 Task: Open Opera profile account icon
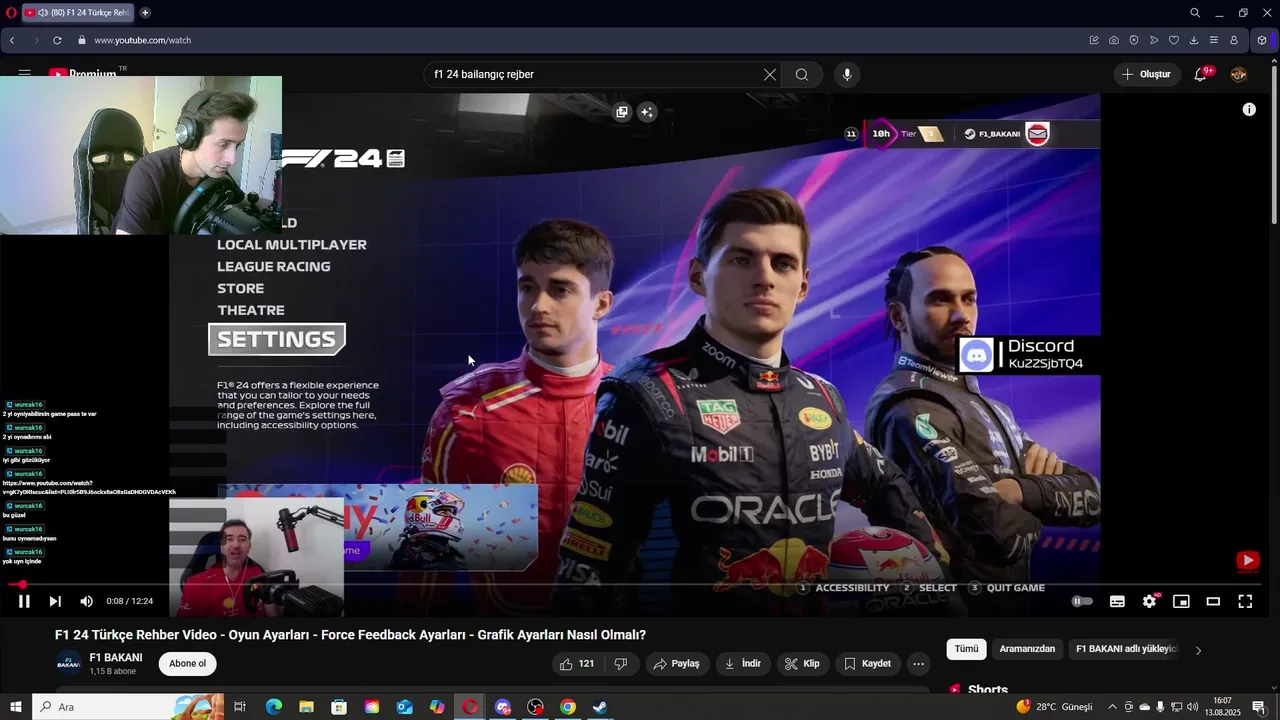click(x=1234, y=40)
